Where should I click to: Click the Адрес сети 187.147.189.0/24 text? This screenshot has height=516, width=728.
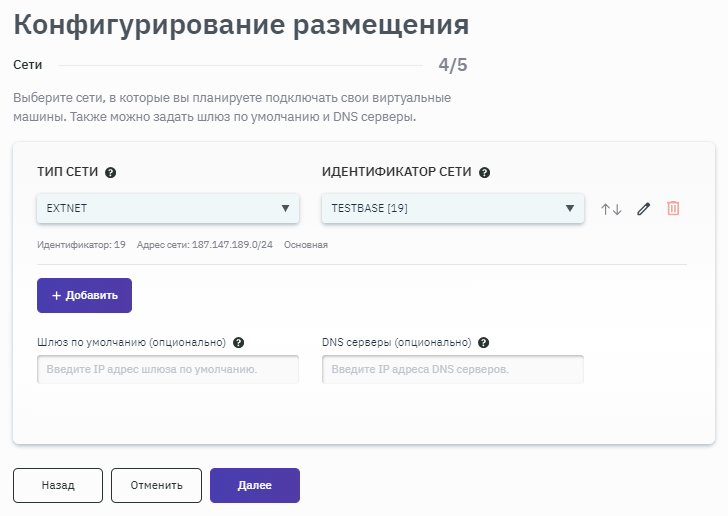tap(206, 244)
